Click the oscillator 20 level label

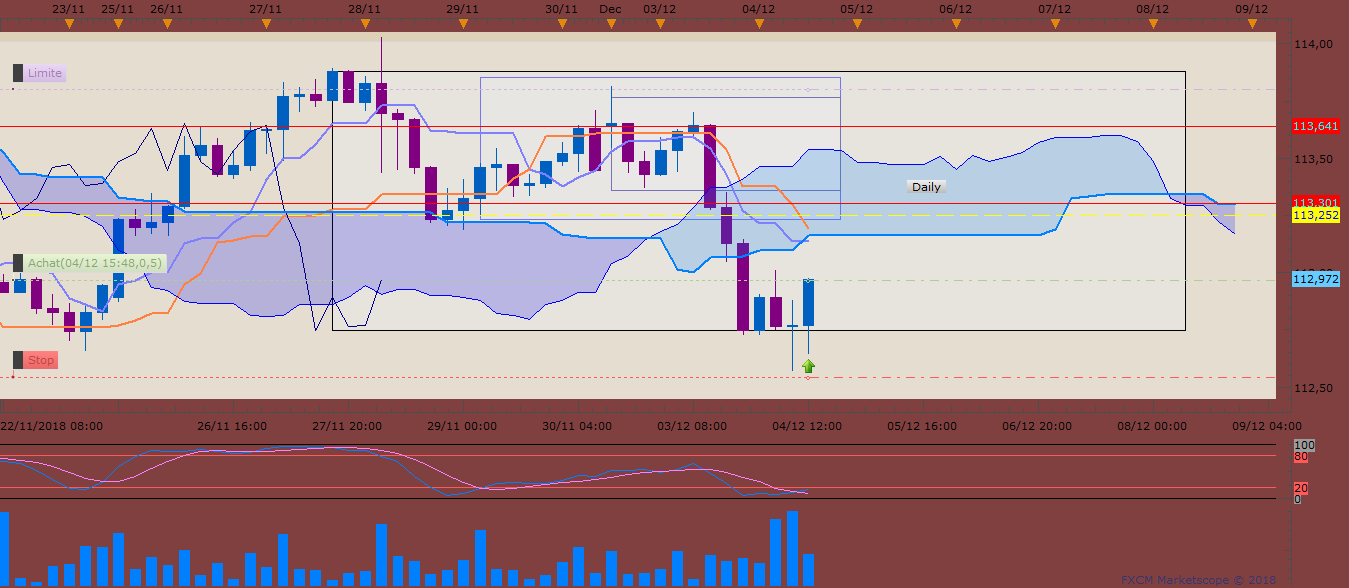1301,488
